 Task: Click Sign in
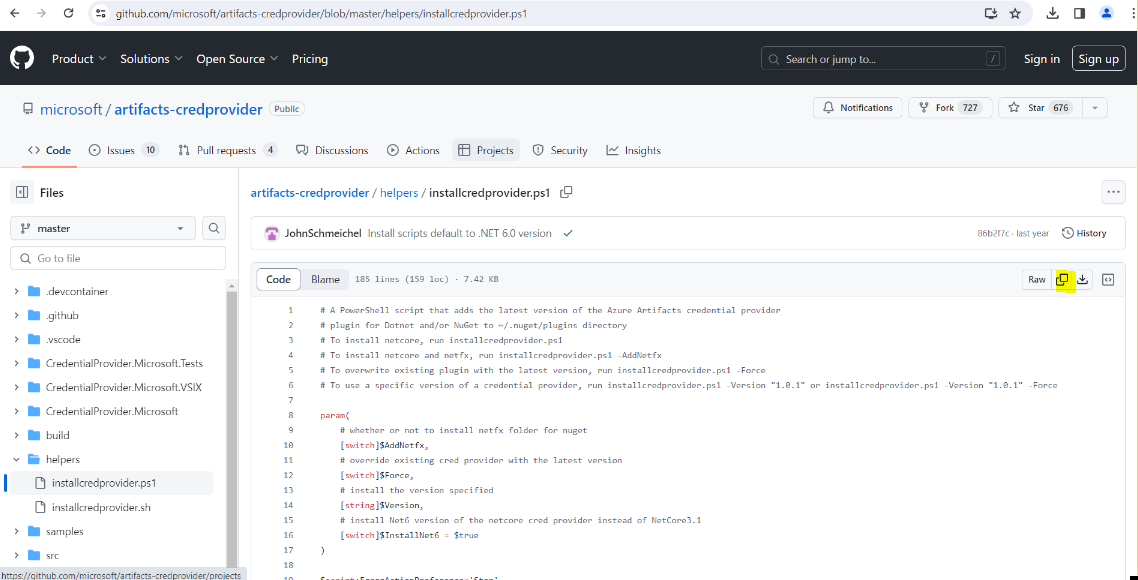(x=1041, y=59)
